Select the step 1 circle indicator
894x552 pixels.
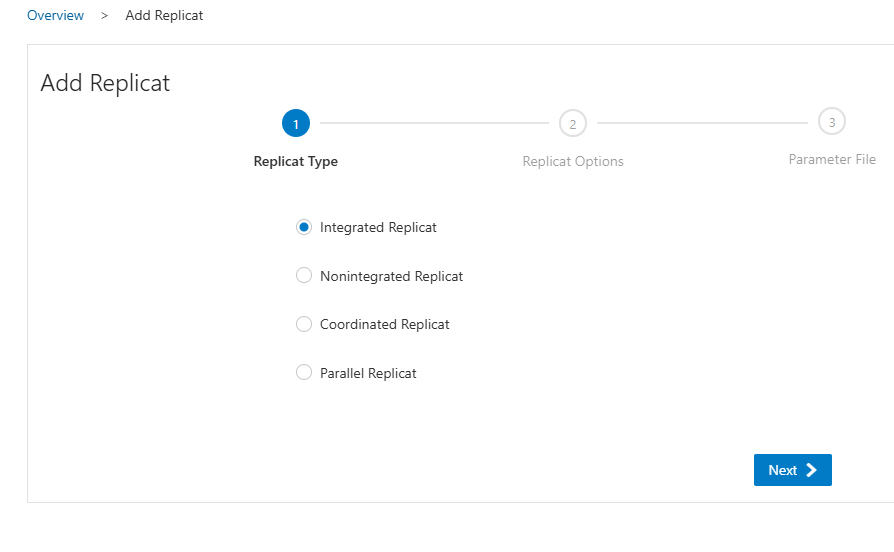296,123
